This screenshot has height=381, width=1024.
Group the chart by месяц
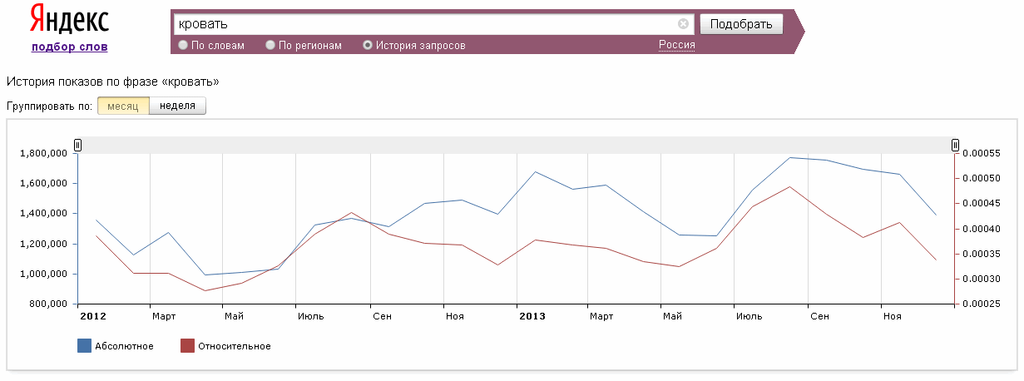tap(123, 106)
